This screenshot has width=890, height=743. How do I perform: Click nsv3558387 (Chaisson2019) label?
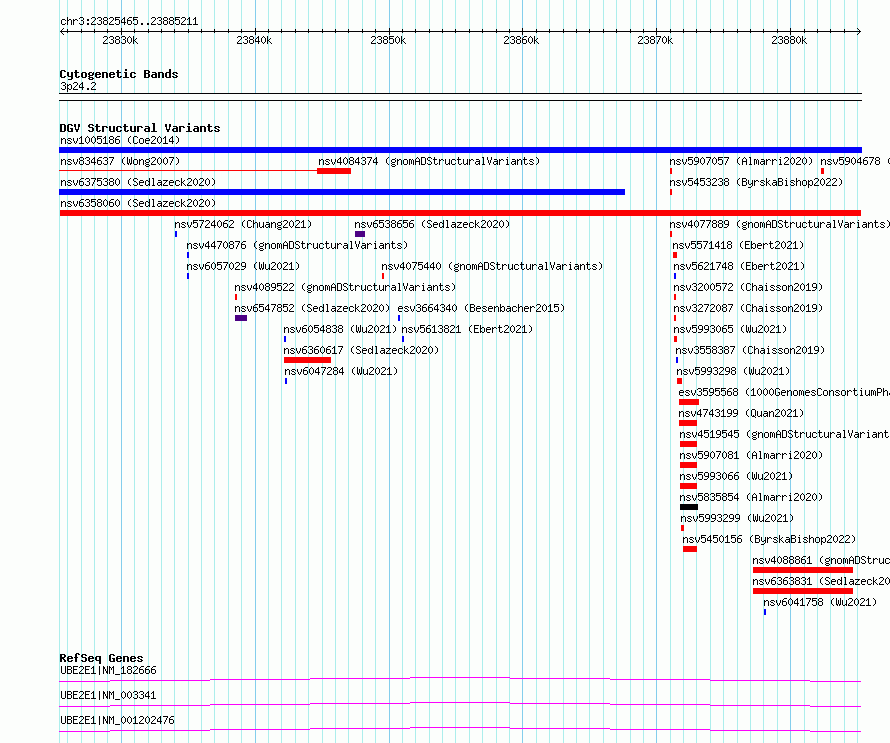pos(750,350)
